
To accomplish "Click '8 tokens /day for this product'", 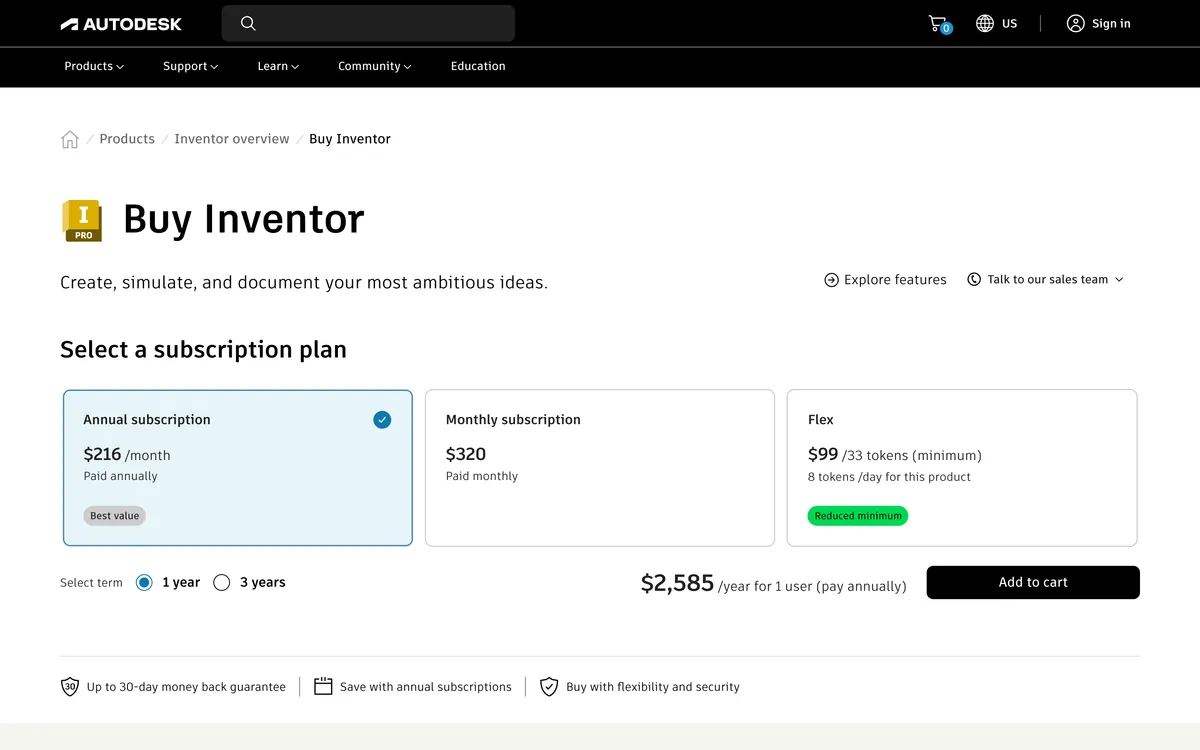I will tap(889, 477).
